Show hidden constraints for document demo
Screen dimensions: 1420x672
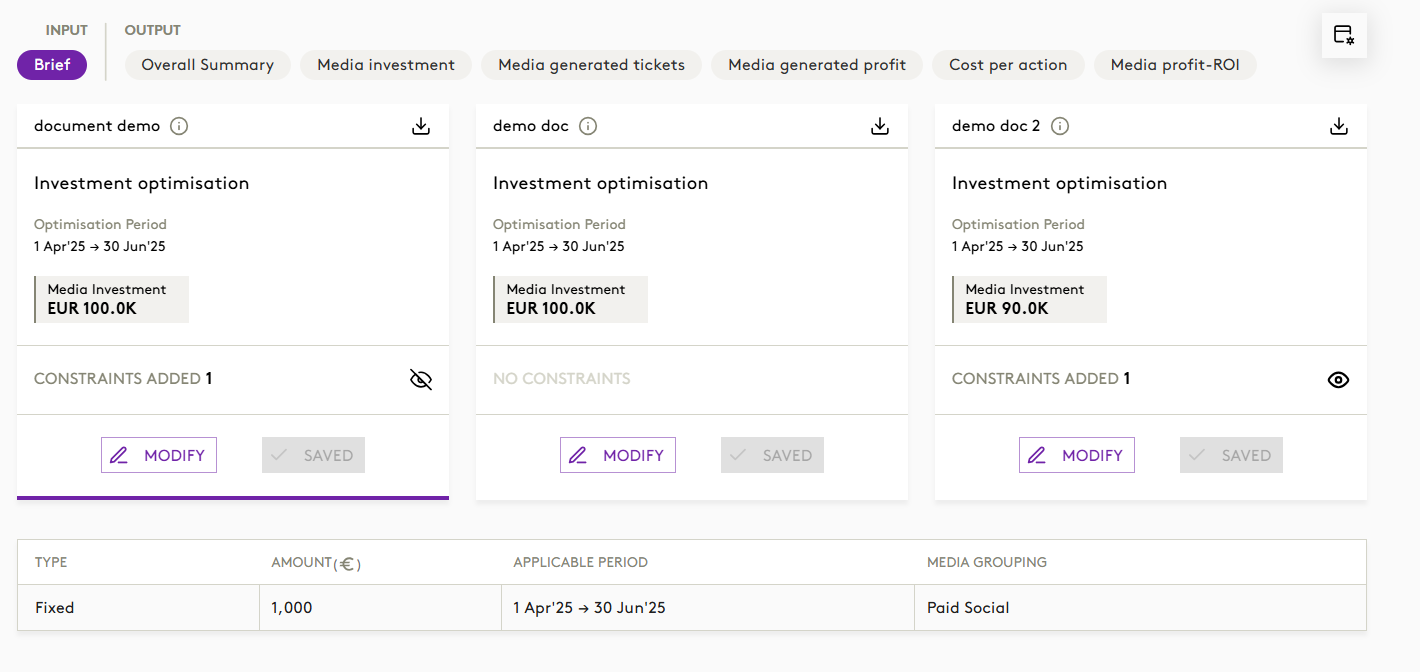point(421,380)
